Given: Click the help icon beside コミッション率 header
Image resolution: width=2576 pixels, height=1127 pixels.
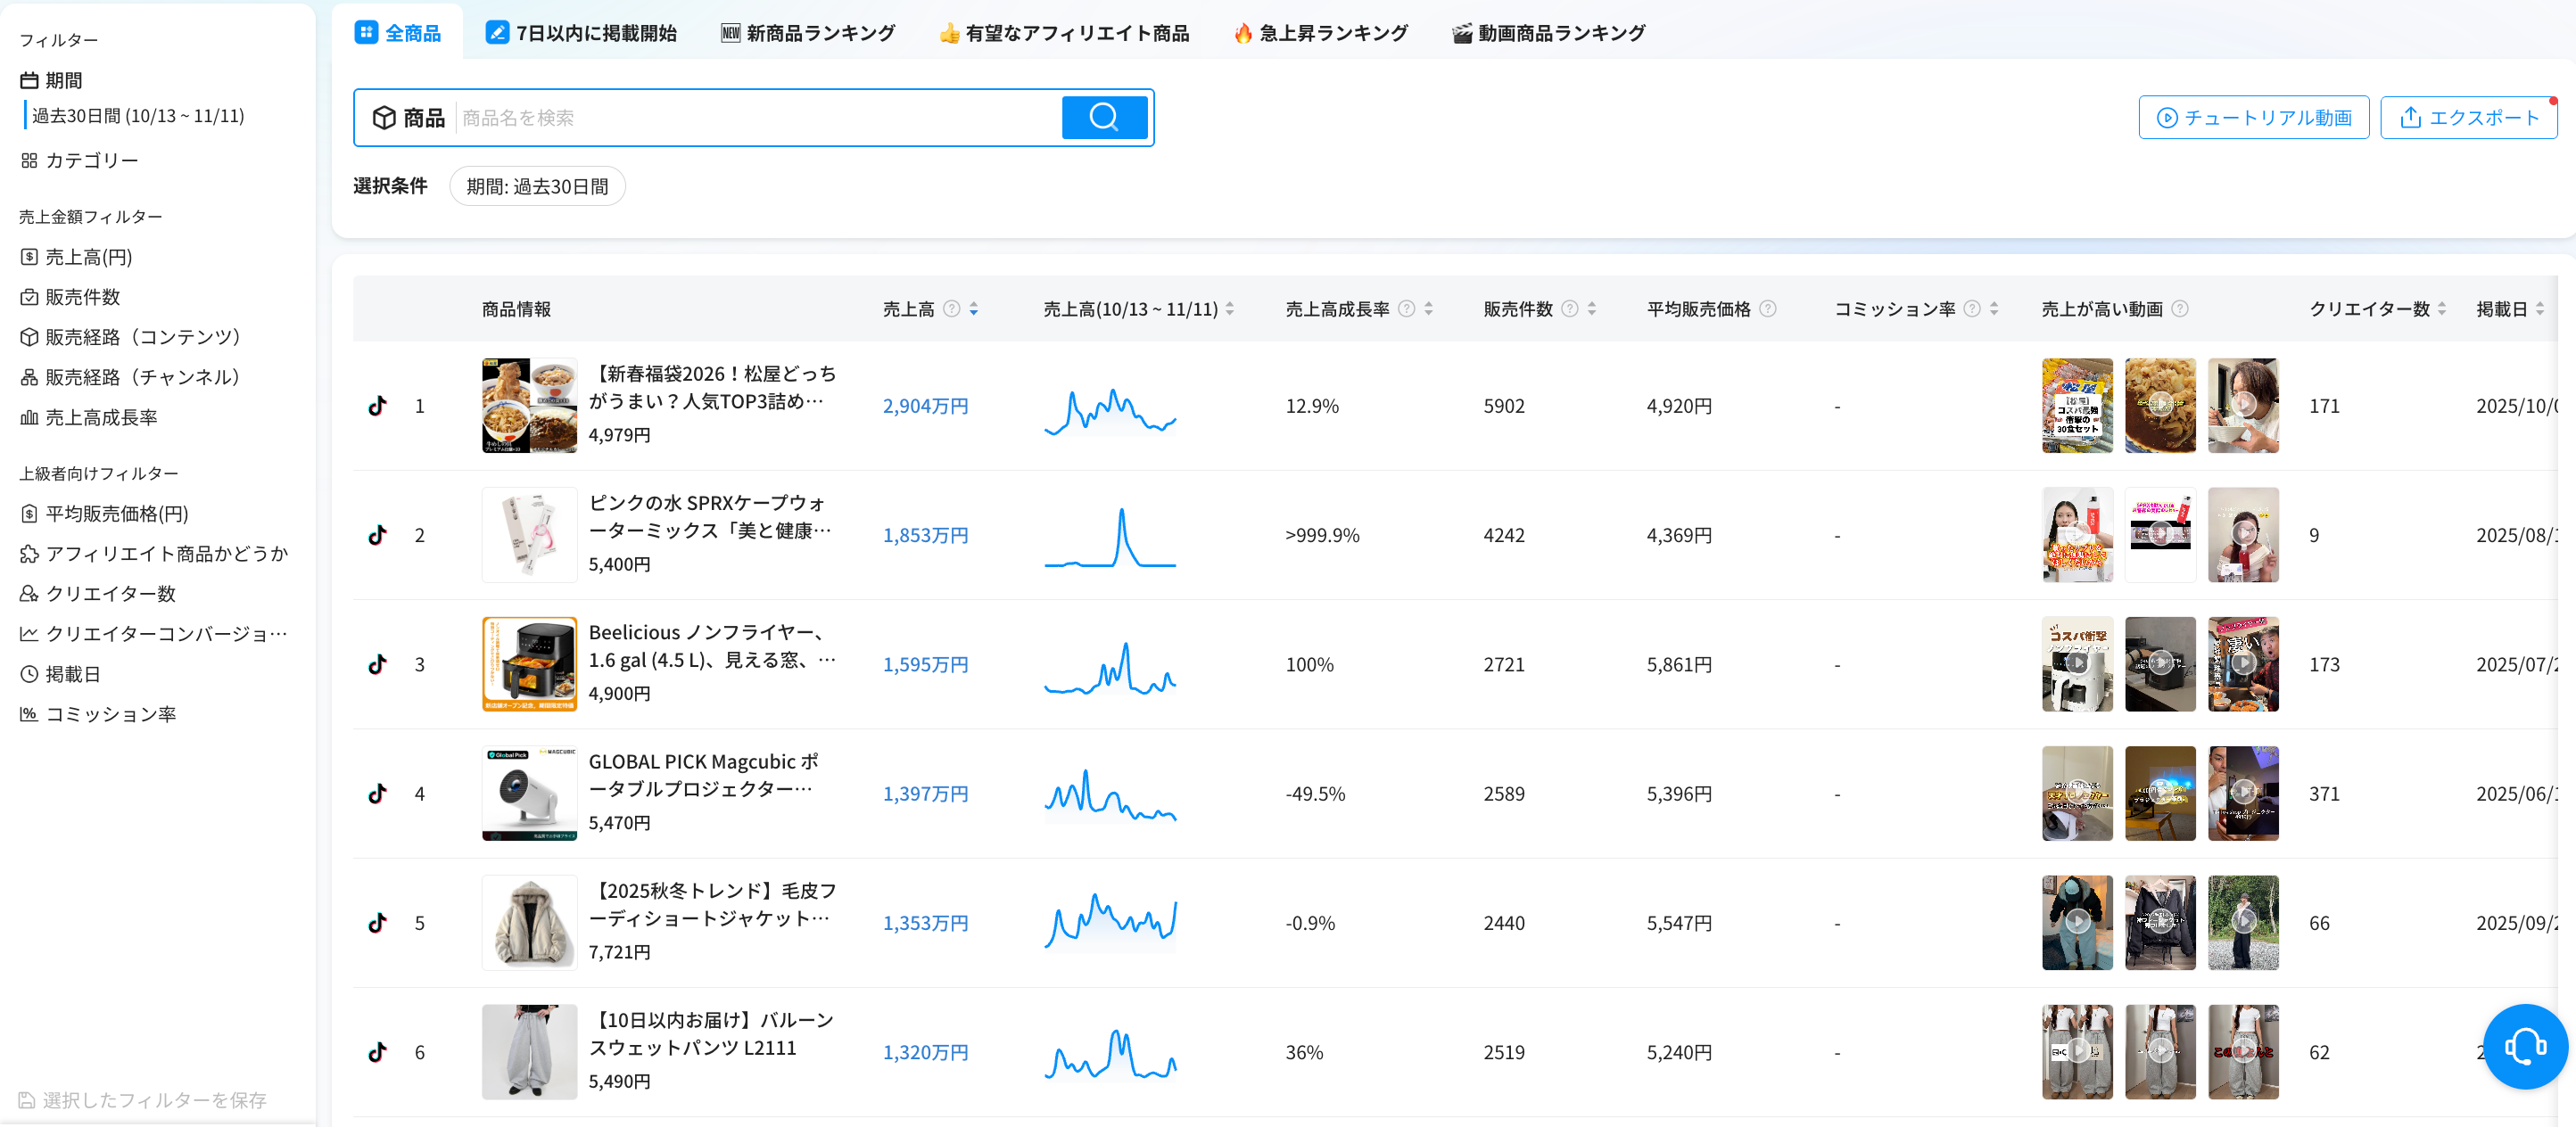Looking at the screenshot, I should [1971, 309].
